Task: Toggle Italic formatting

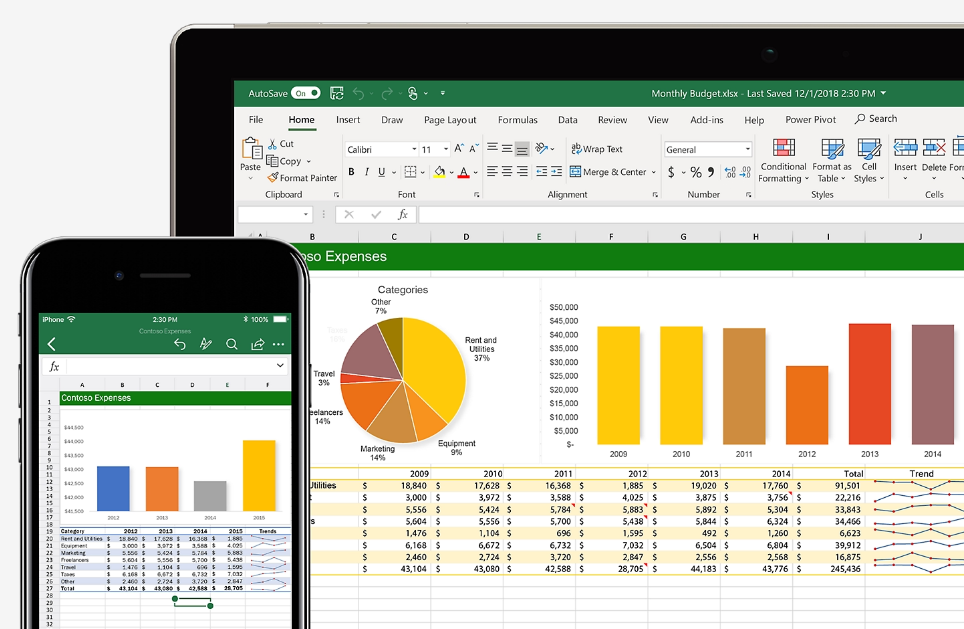Action: pyautogui.click(x=366, y=172)
